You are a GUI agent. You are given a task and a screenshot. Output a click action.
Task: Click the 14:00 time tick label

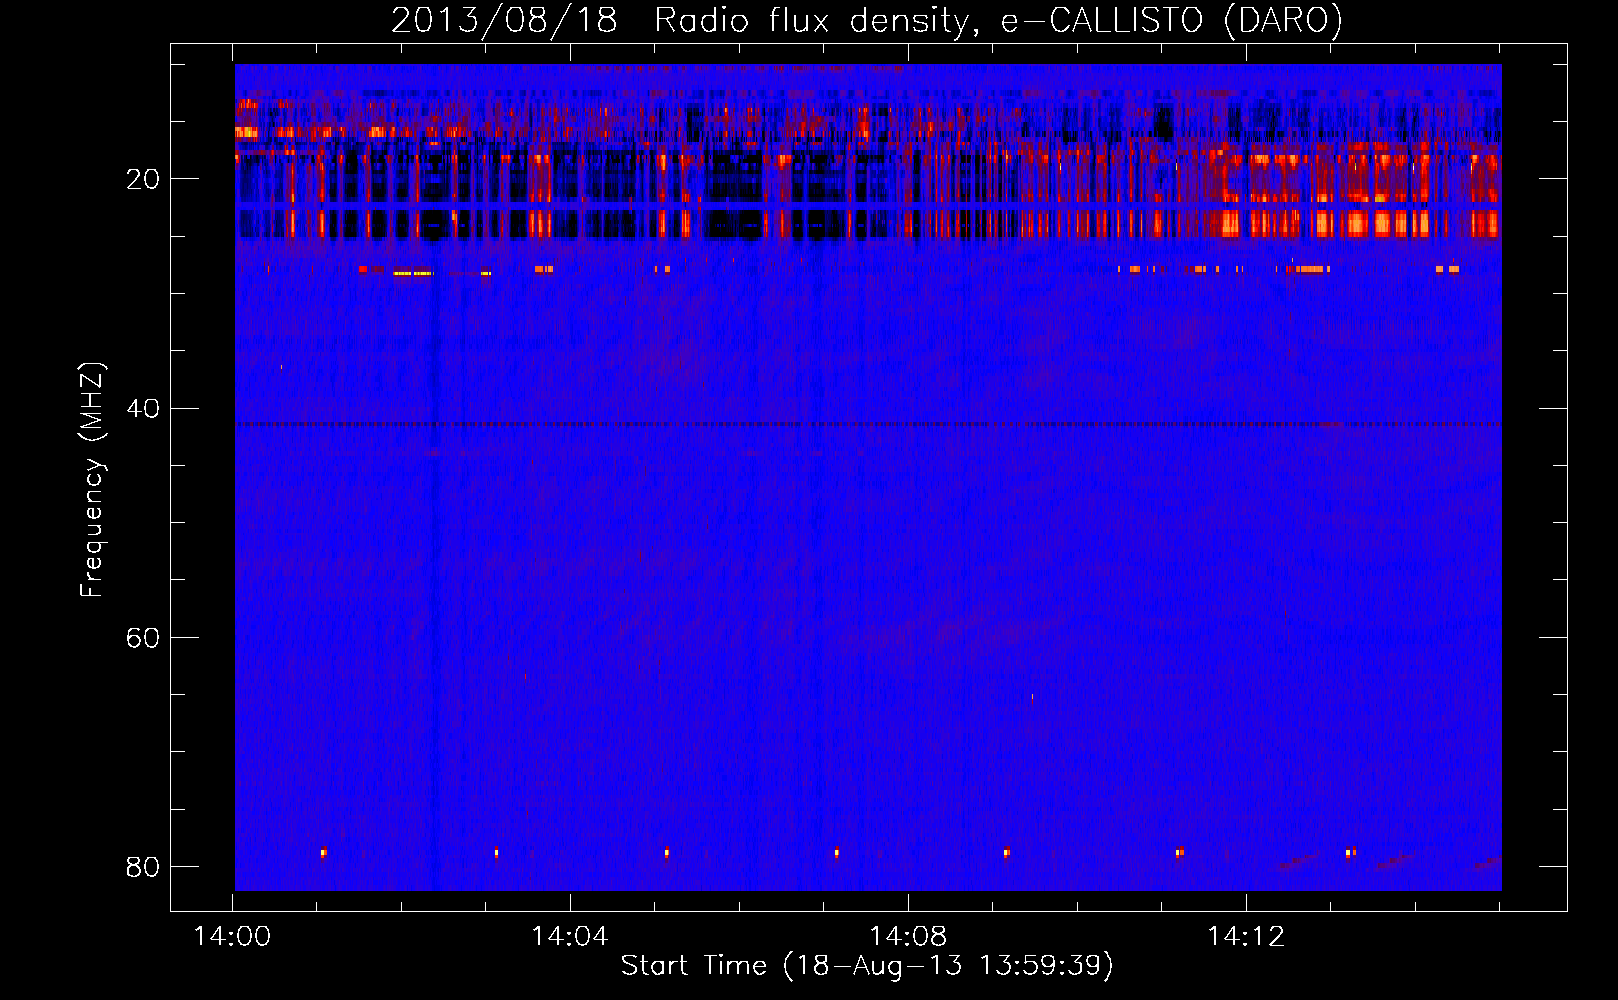232,937
